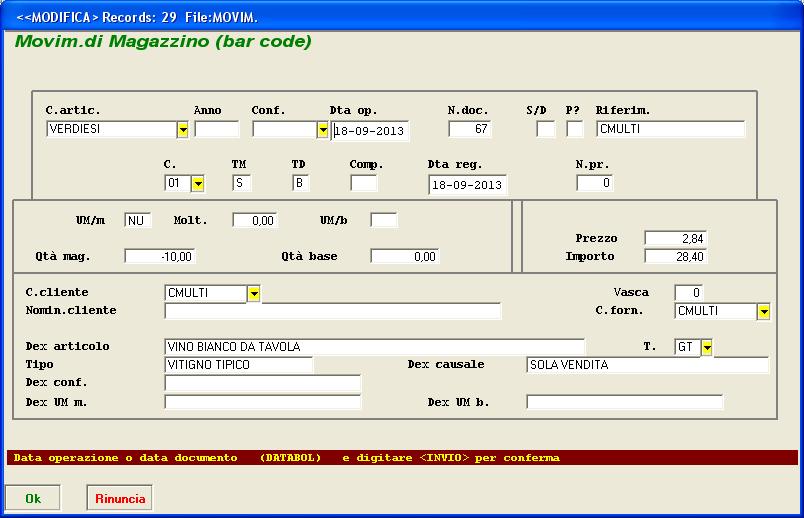The width and height of the screenshot is (804, 518).
Task: Click the Vasca field
Action: (x=689, y=293)
